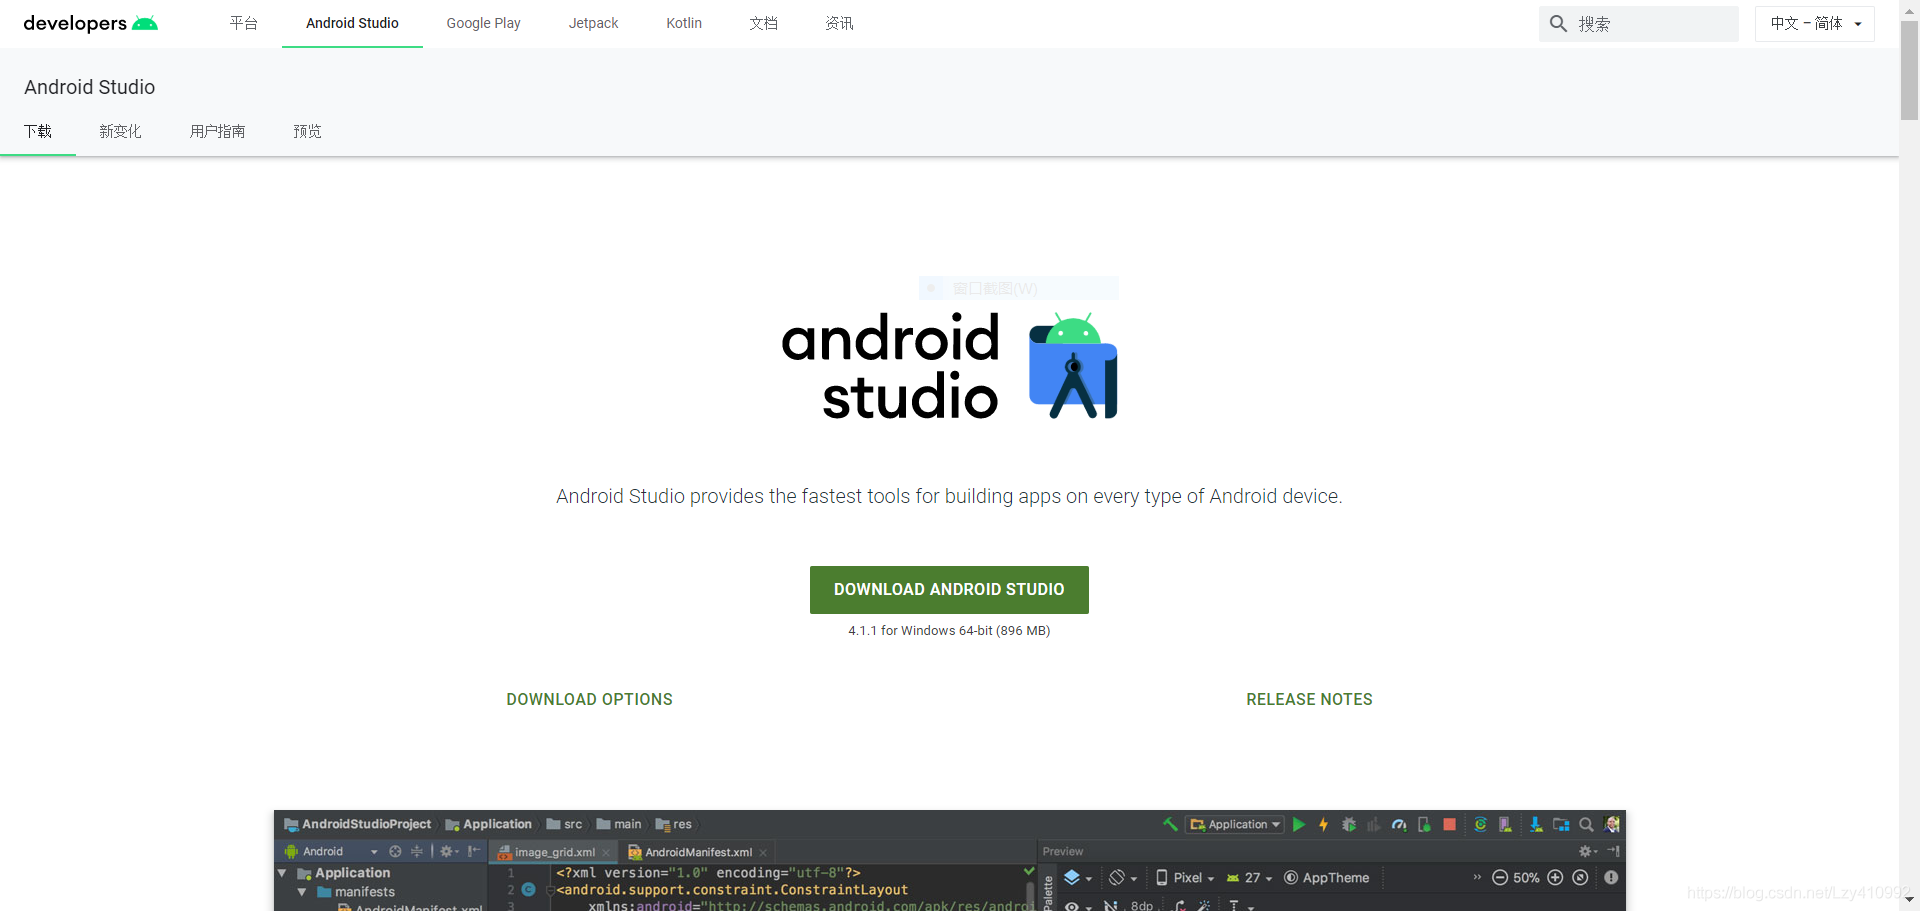Screen dimensions: 1920x911
Task: Click the magnifier icon in the search box
Action: [1558, 24]
